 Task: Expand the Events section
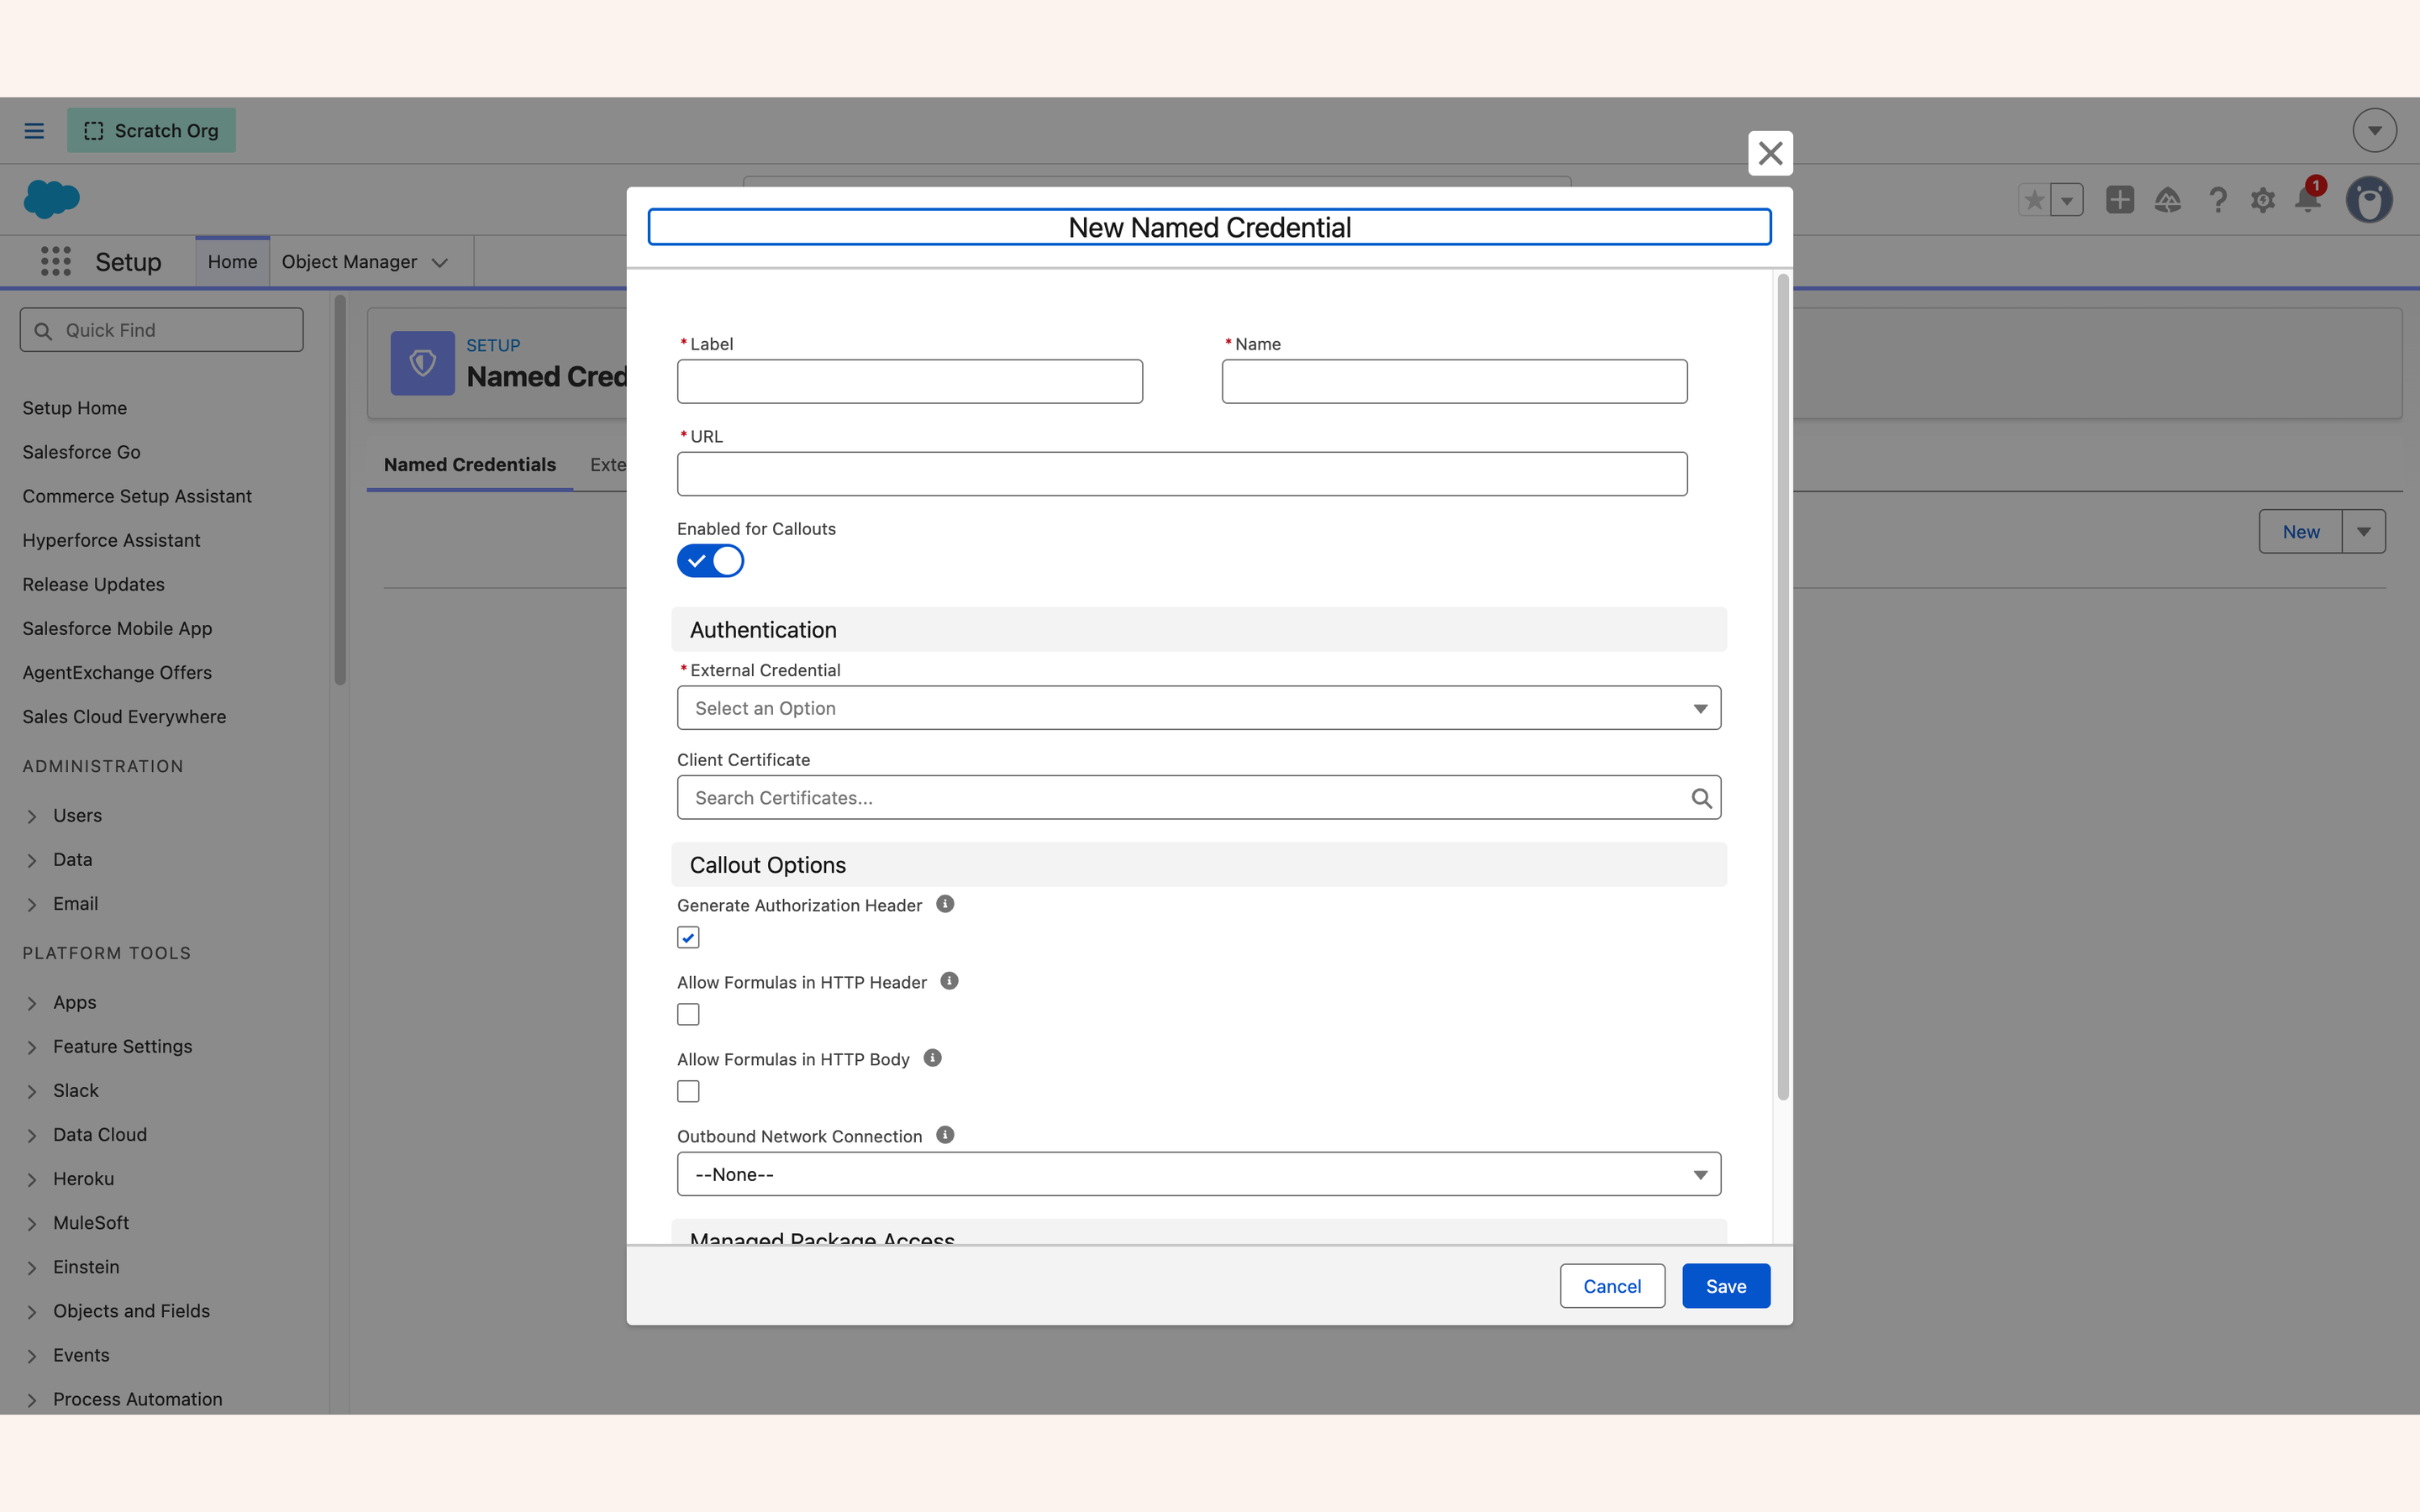(x=32, y=1356)
